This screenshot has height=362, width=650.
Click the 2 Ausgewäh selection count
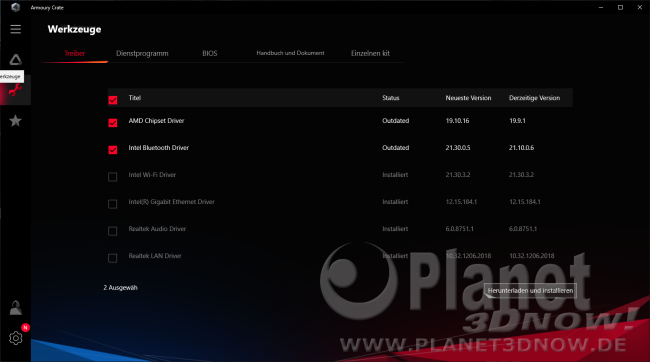click(120, 287)
